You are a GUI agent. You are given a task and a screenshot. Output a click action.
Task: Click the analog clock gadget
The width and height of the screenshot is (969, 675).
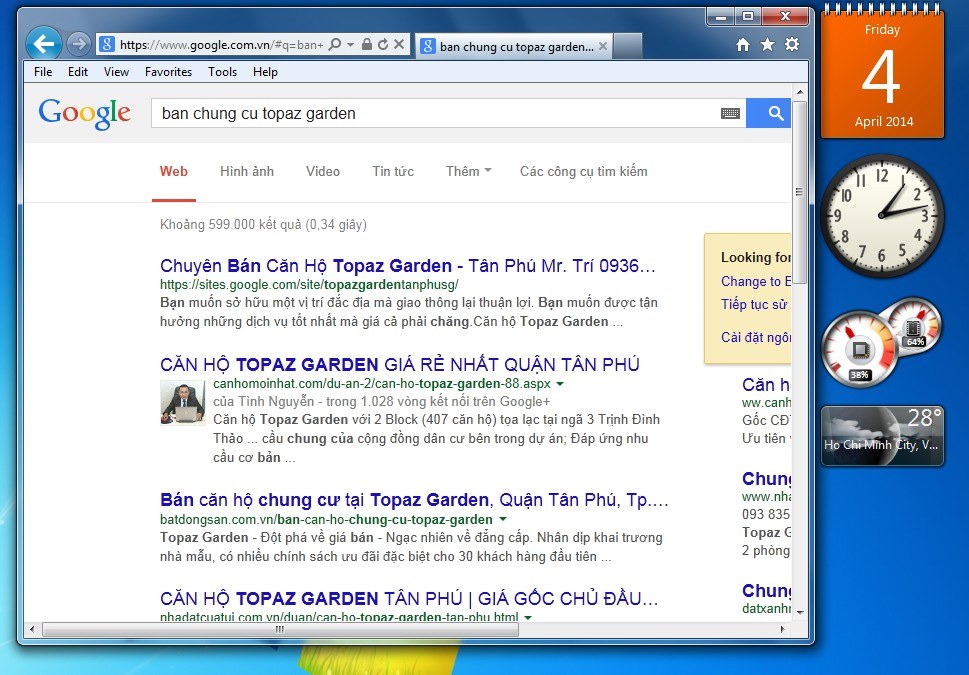(882, 215)
